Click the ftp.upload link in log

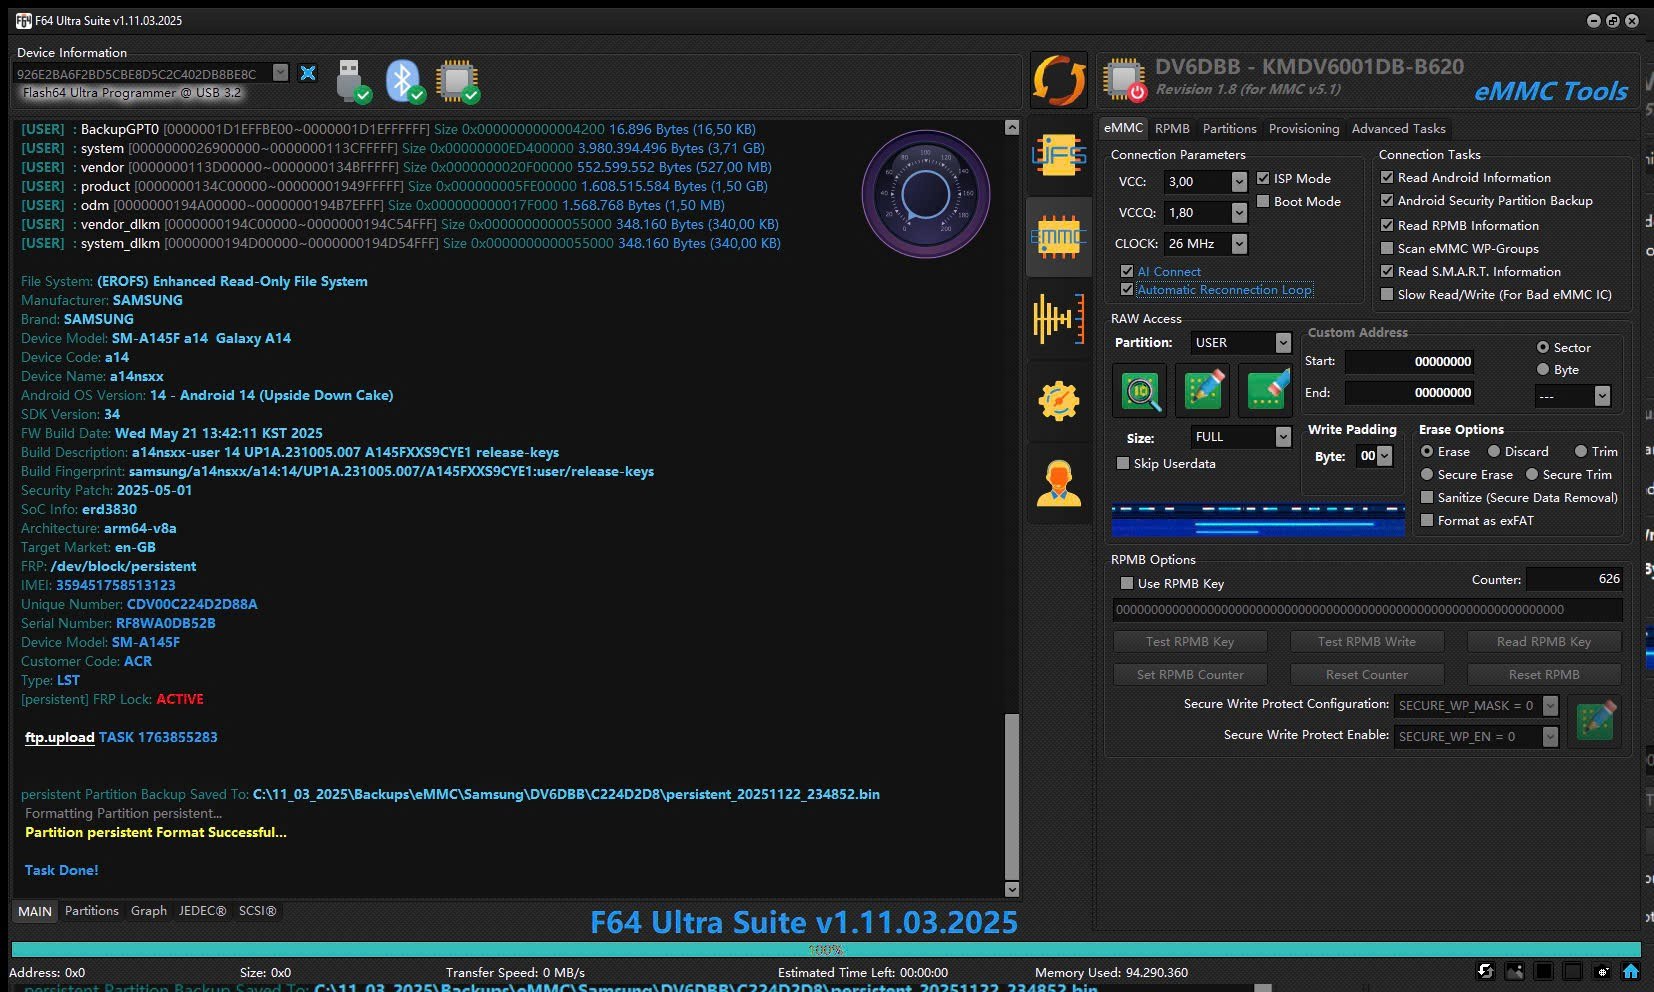pyautogui.click(x=59, y=737)
